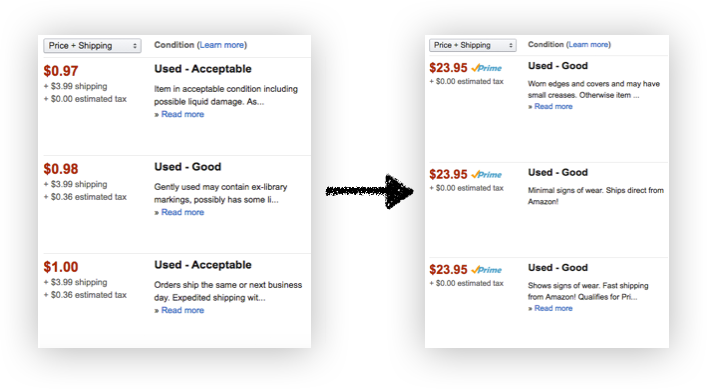The height and width of the screenshot is (389, 707).
Task: Click the Prime badge on third $23.95 offer
Action: tap(487, 270)
